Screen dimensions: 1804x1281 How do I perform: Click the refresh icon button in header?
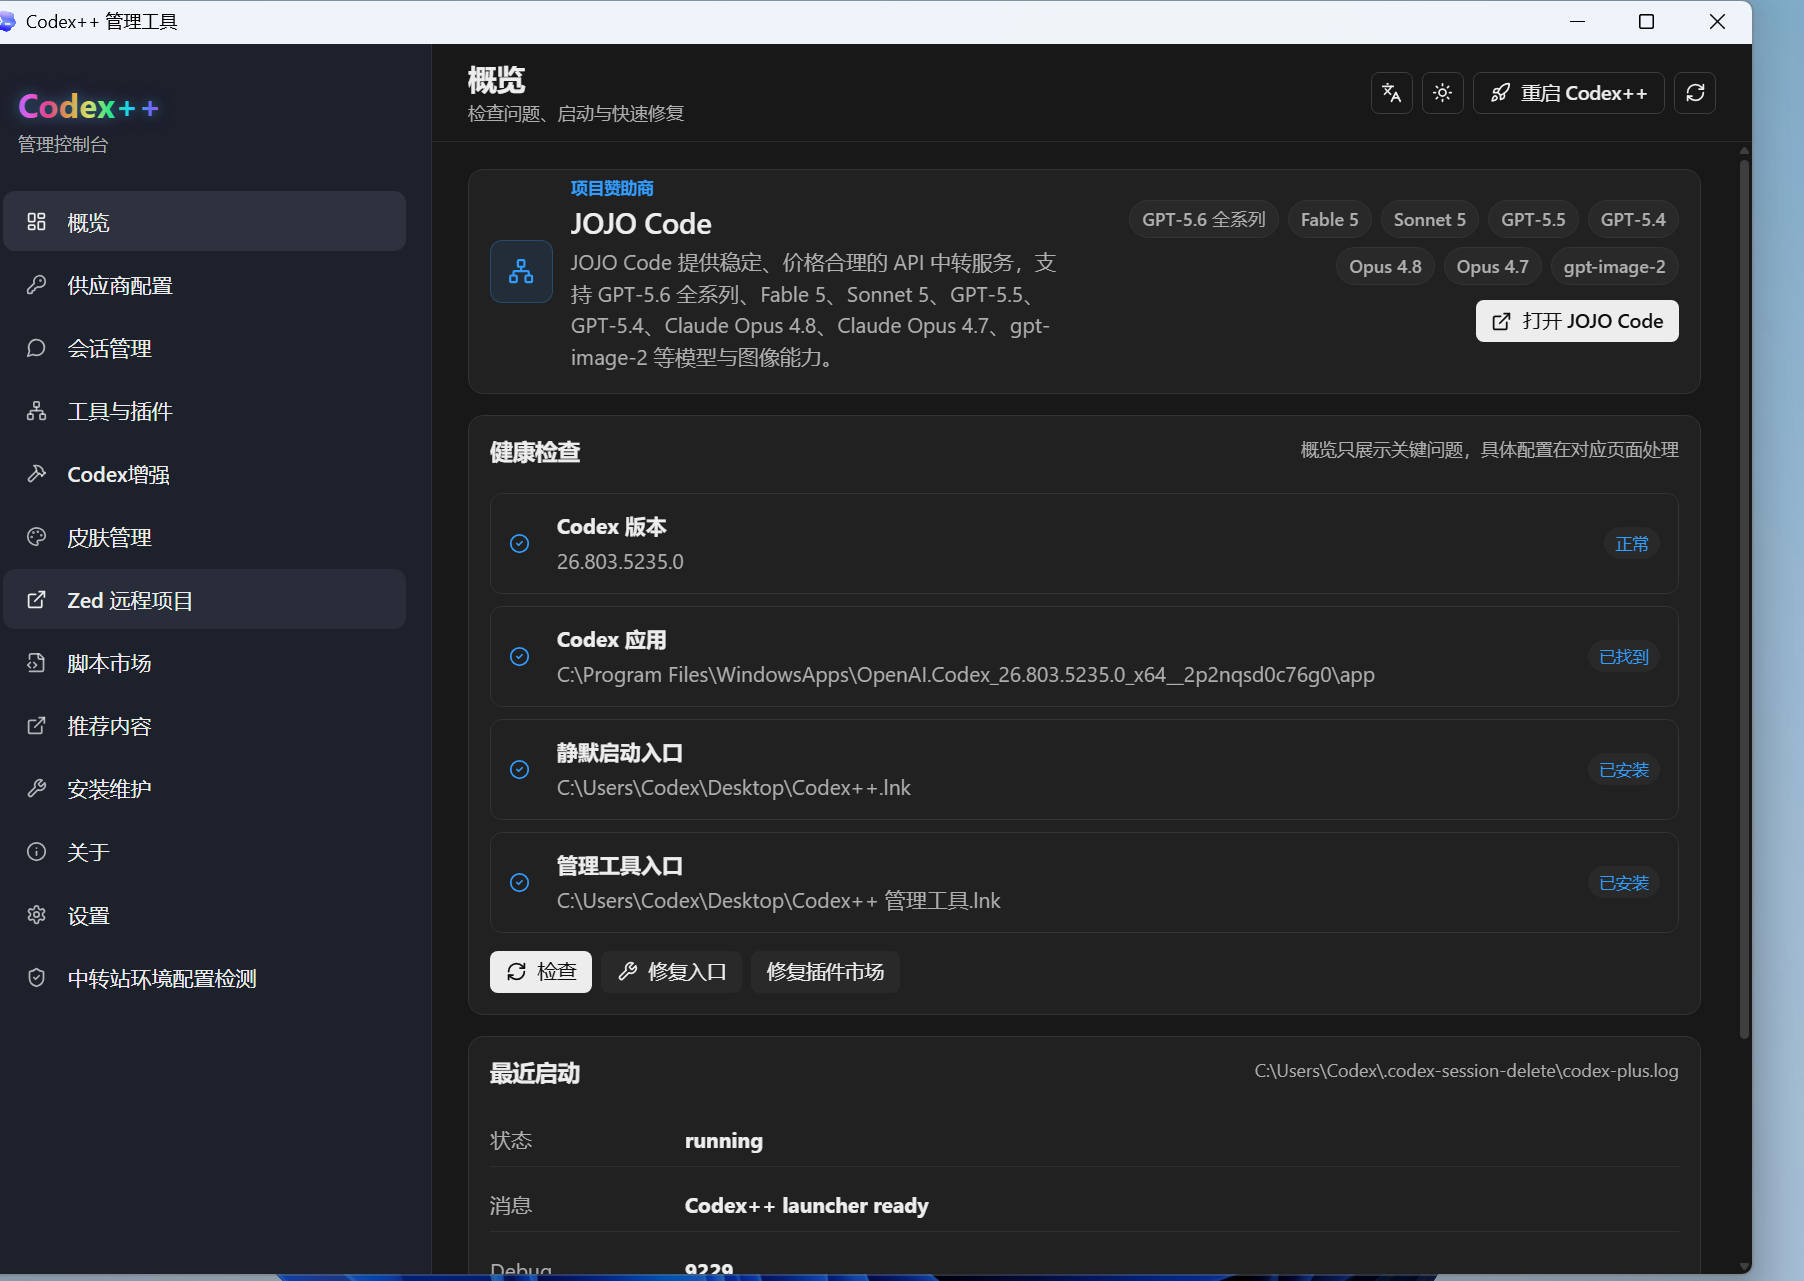point(1695,93)
